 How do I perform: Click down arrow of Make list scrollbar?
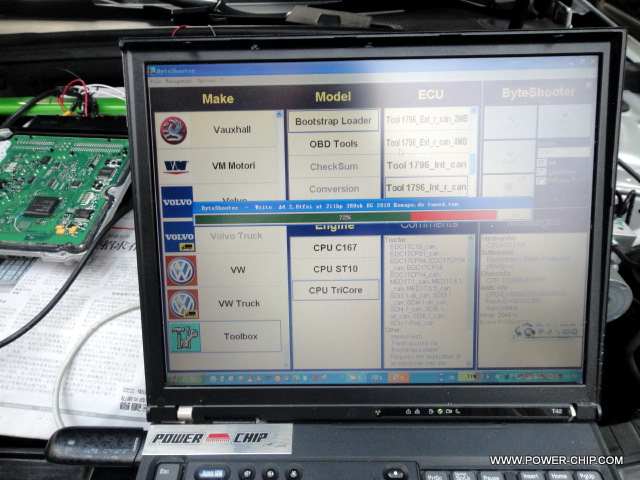click(286, 365)
